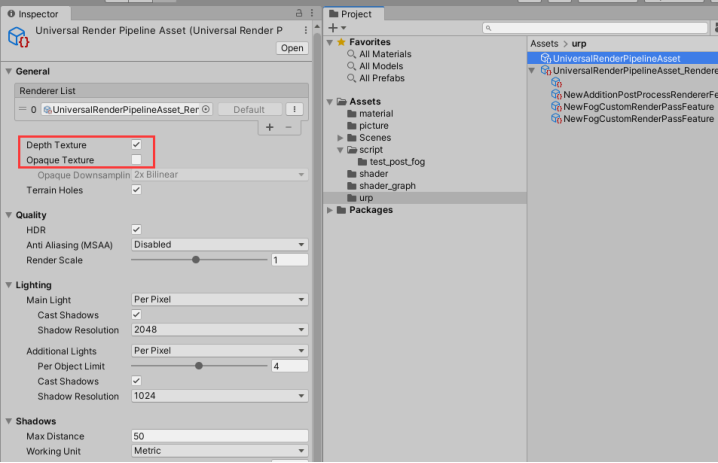Open the Additional Lights mode dropdown
This screenshot has height=463, width=718.
tap(219, 350)
